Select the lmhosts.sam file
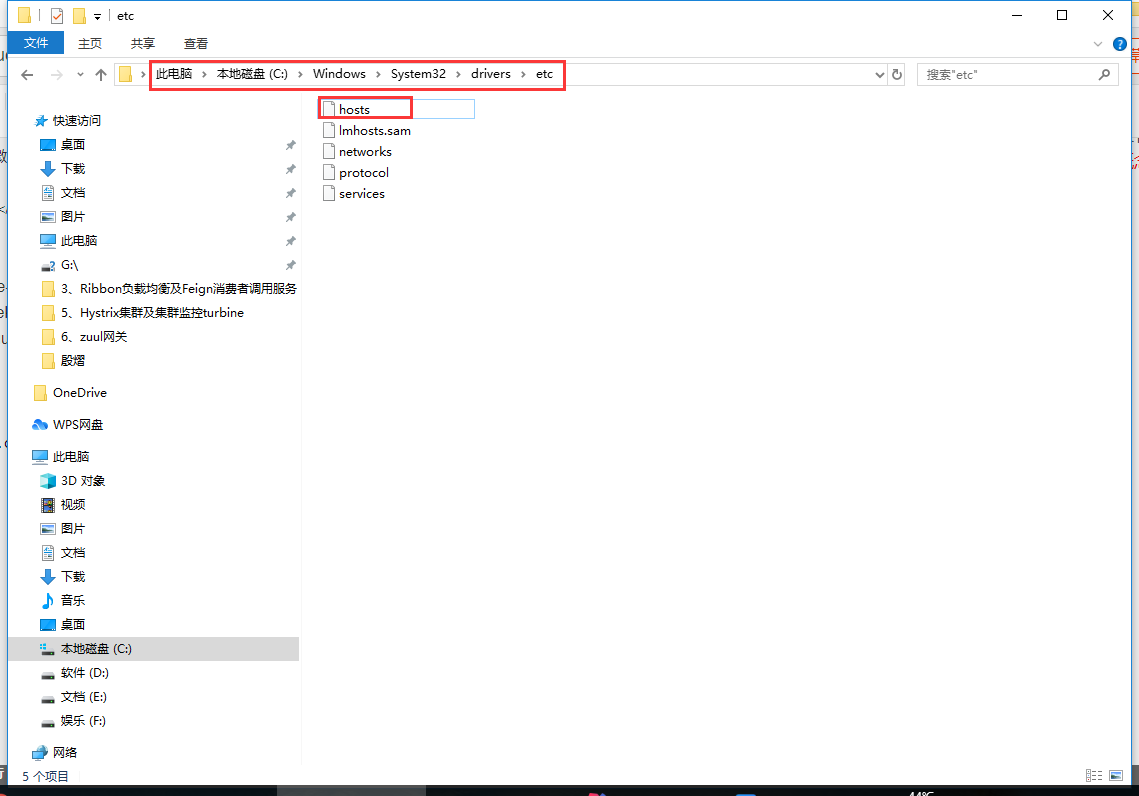1139x796 pixels. 375,131
